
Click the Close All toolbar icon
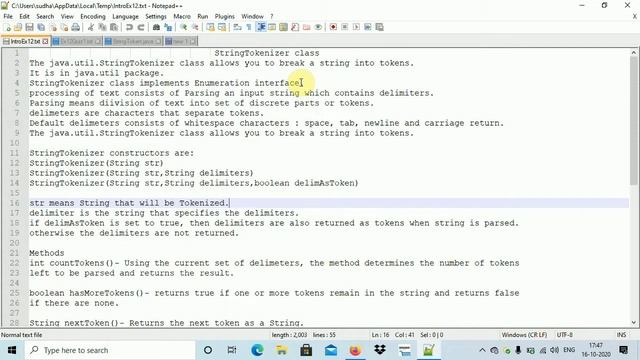[x=64, y=27]
